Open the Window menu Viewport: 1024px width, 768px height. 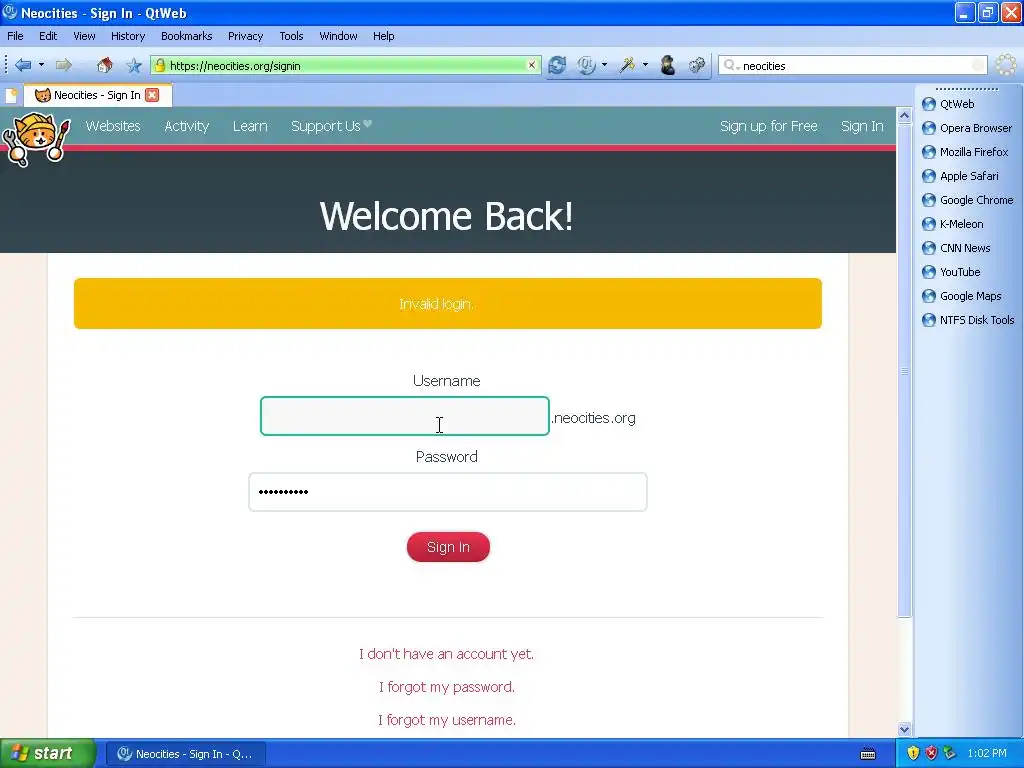338,36
